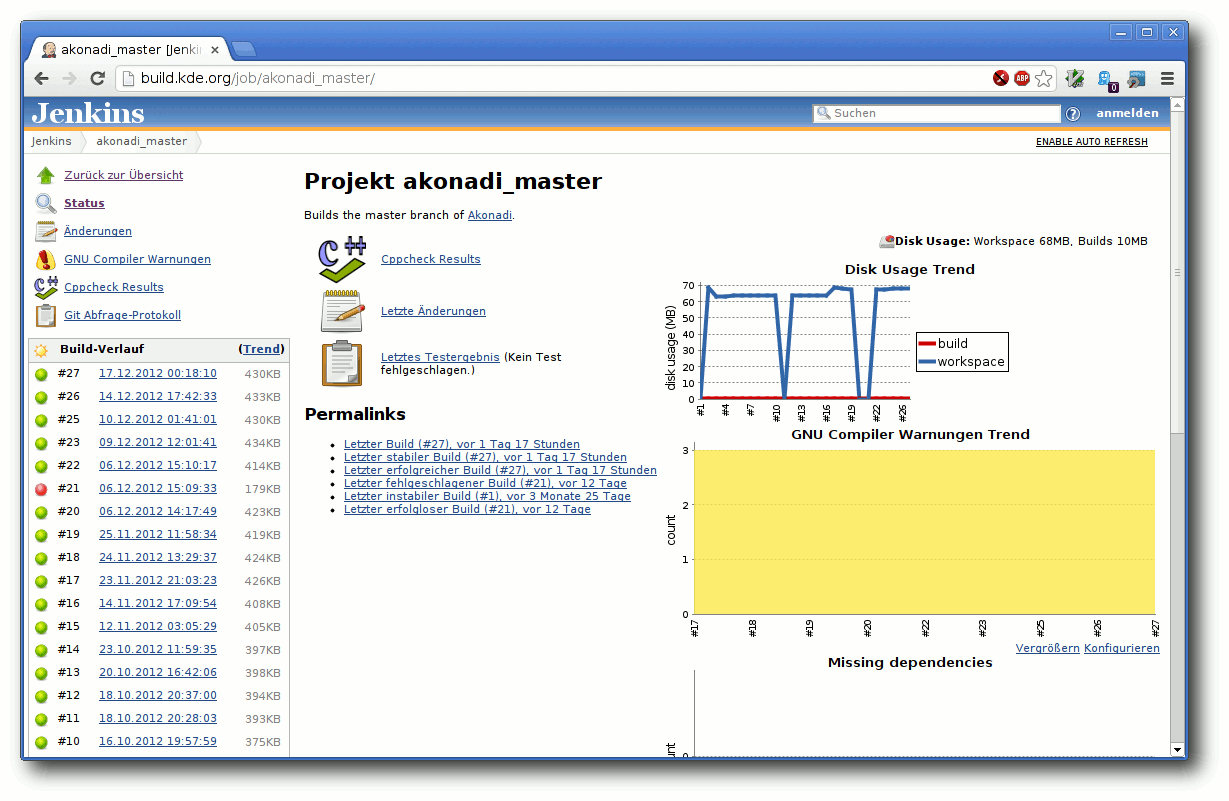The image size is (1229, 801).
Task: Open the Akonadi link in description
Action: (490, 215)
